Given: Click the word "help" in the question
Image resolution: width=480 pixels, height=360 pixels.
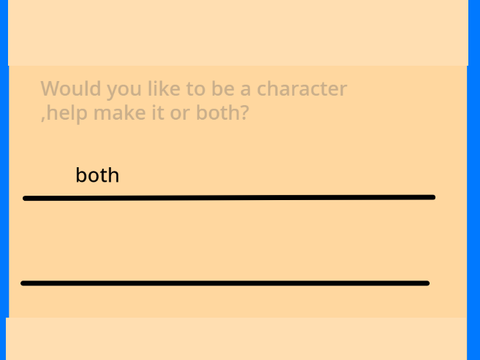Looking at the screenshot, I should [67, 114].
